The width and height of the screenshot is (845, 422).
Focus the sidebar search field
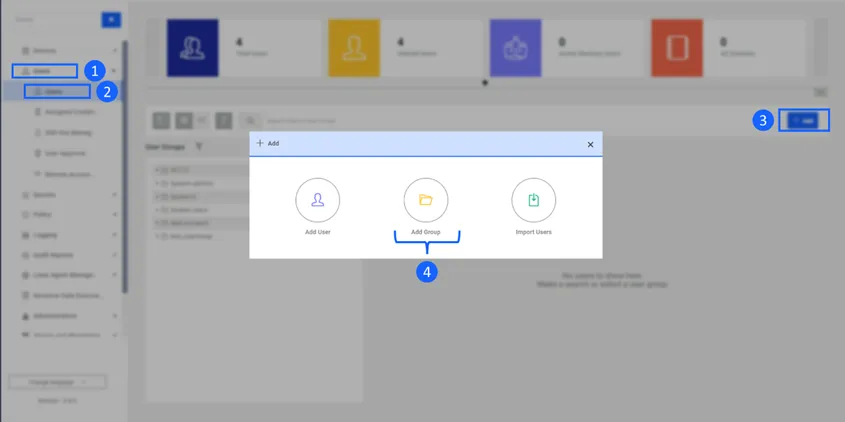click(x=57, y=20)
